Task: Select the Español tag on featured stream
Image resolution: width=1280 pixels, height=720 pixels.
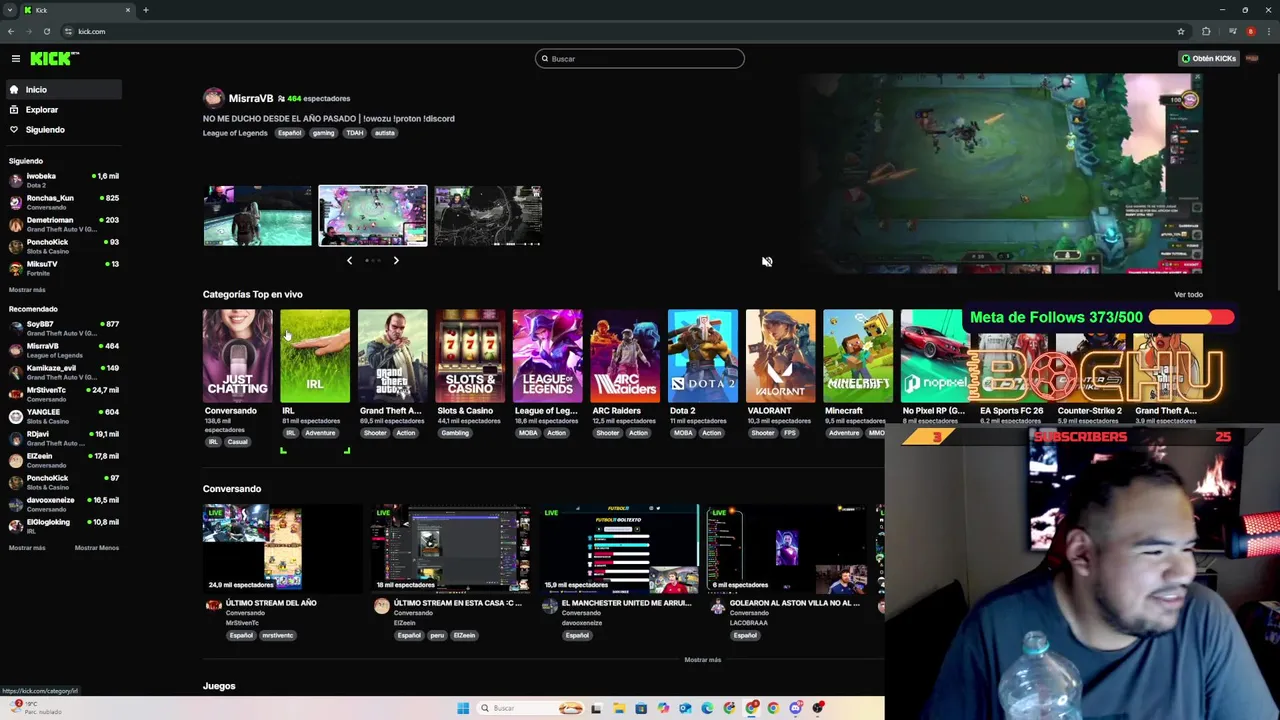Action: click(x=290, y=133)
